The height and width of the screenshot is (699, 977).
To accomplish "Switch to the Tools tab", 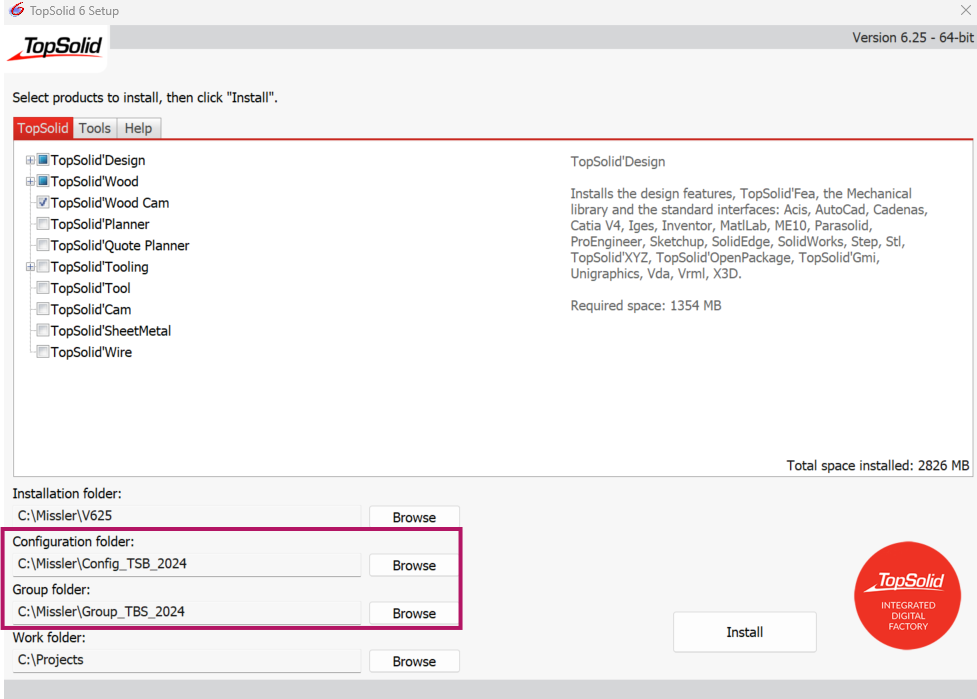I will tap(95, 128).
